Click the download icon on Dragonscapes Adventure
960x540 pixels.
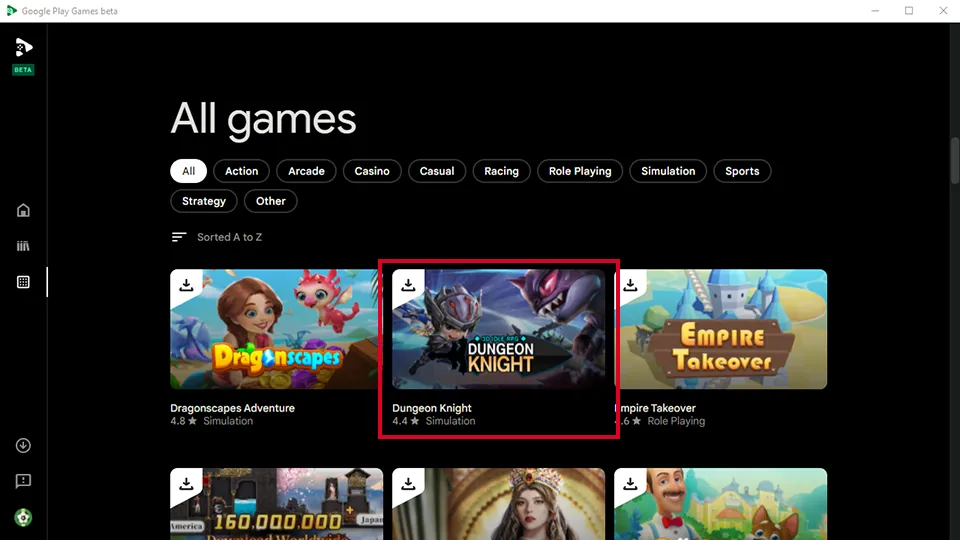tap(186, 285)
